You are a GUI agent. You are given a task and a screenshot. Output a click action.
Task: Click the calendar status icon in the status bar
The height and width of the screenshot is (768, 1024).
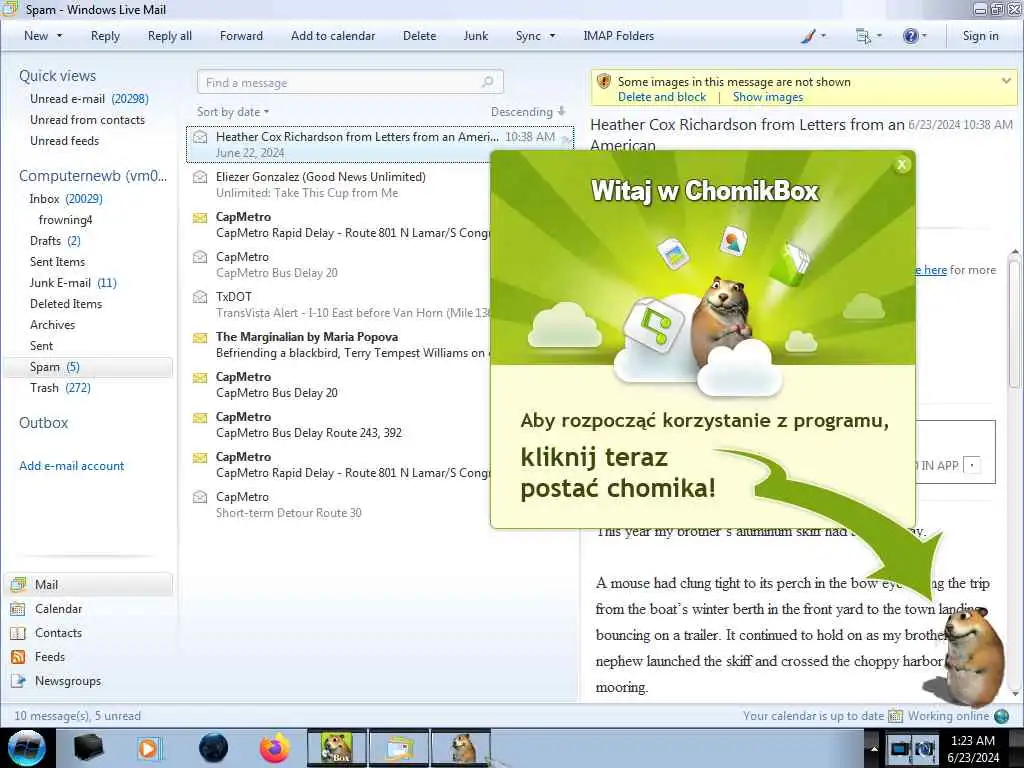click(895, 716)
